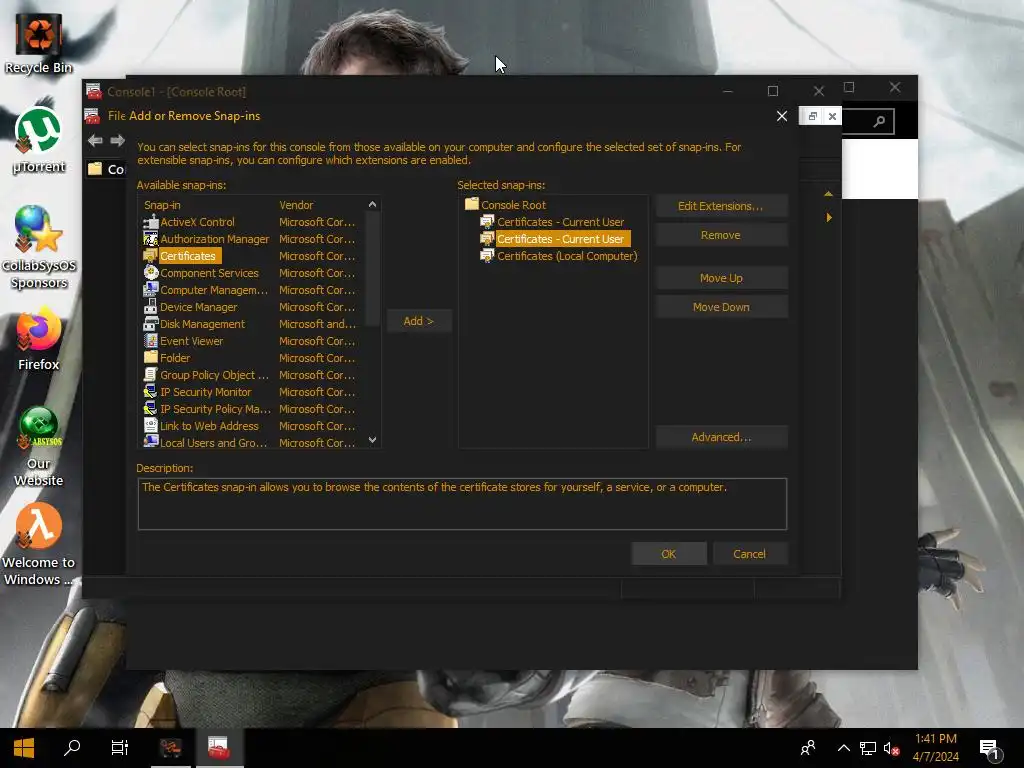The width and height of the screenshot is (1024, 768).
Task: Click the Certificates (Local Computer) icon
Action: point(487,256)
